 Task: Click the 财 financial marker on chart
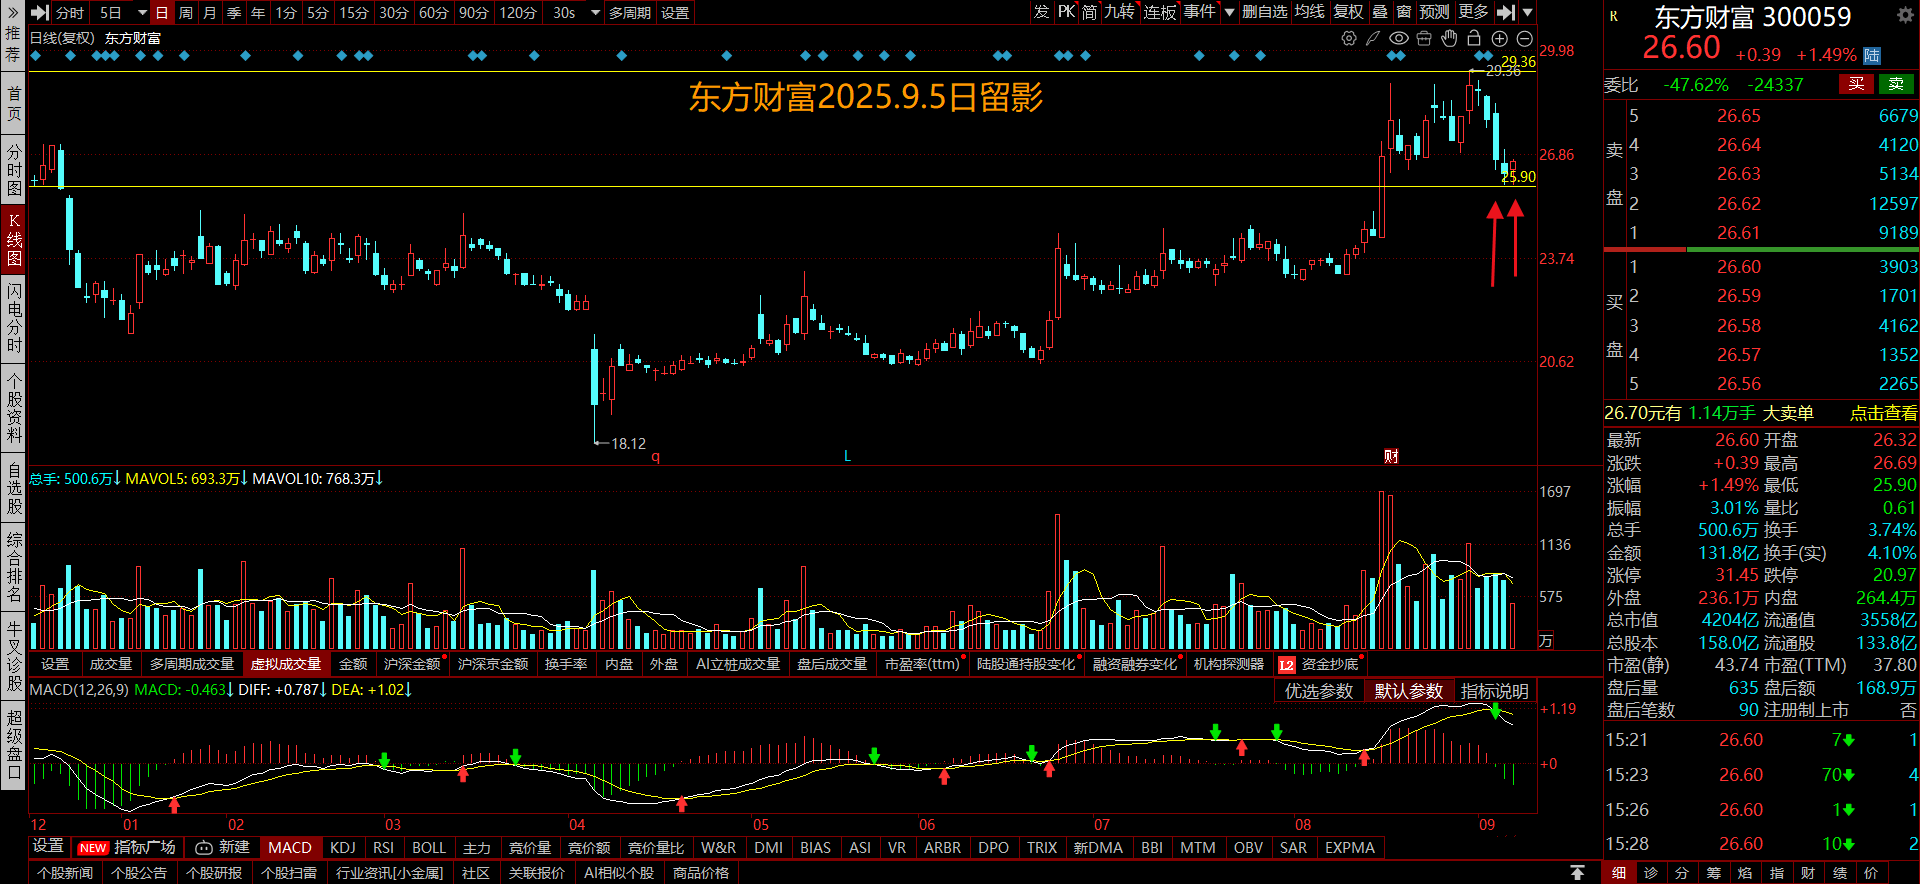(x=1391, y=456)
